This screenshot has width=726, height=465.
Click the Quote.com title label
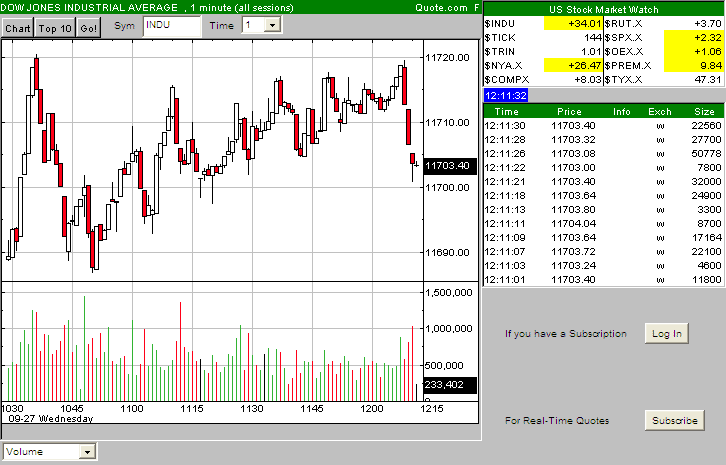(x=441, y=7)
